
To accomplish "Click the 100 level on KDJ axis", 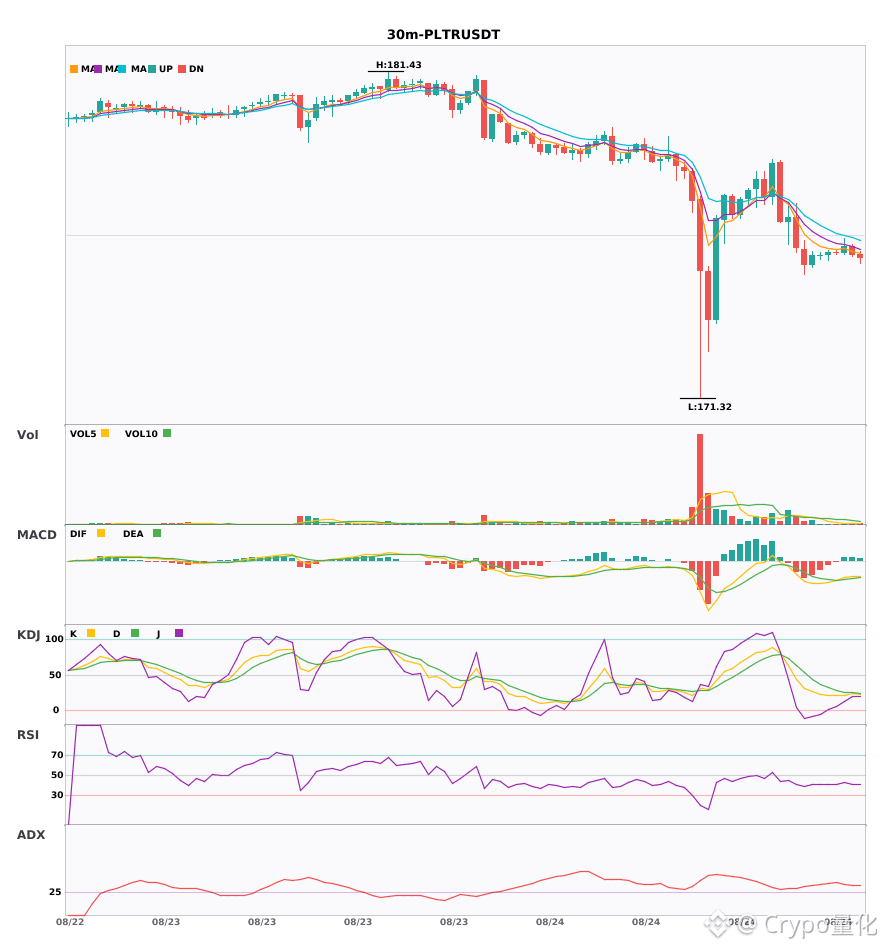I will pos(55,639).
